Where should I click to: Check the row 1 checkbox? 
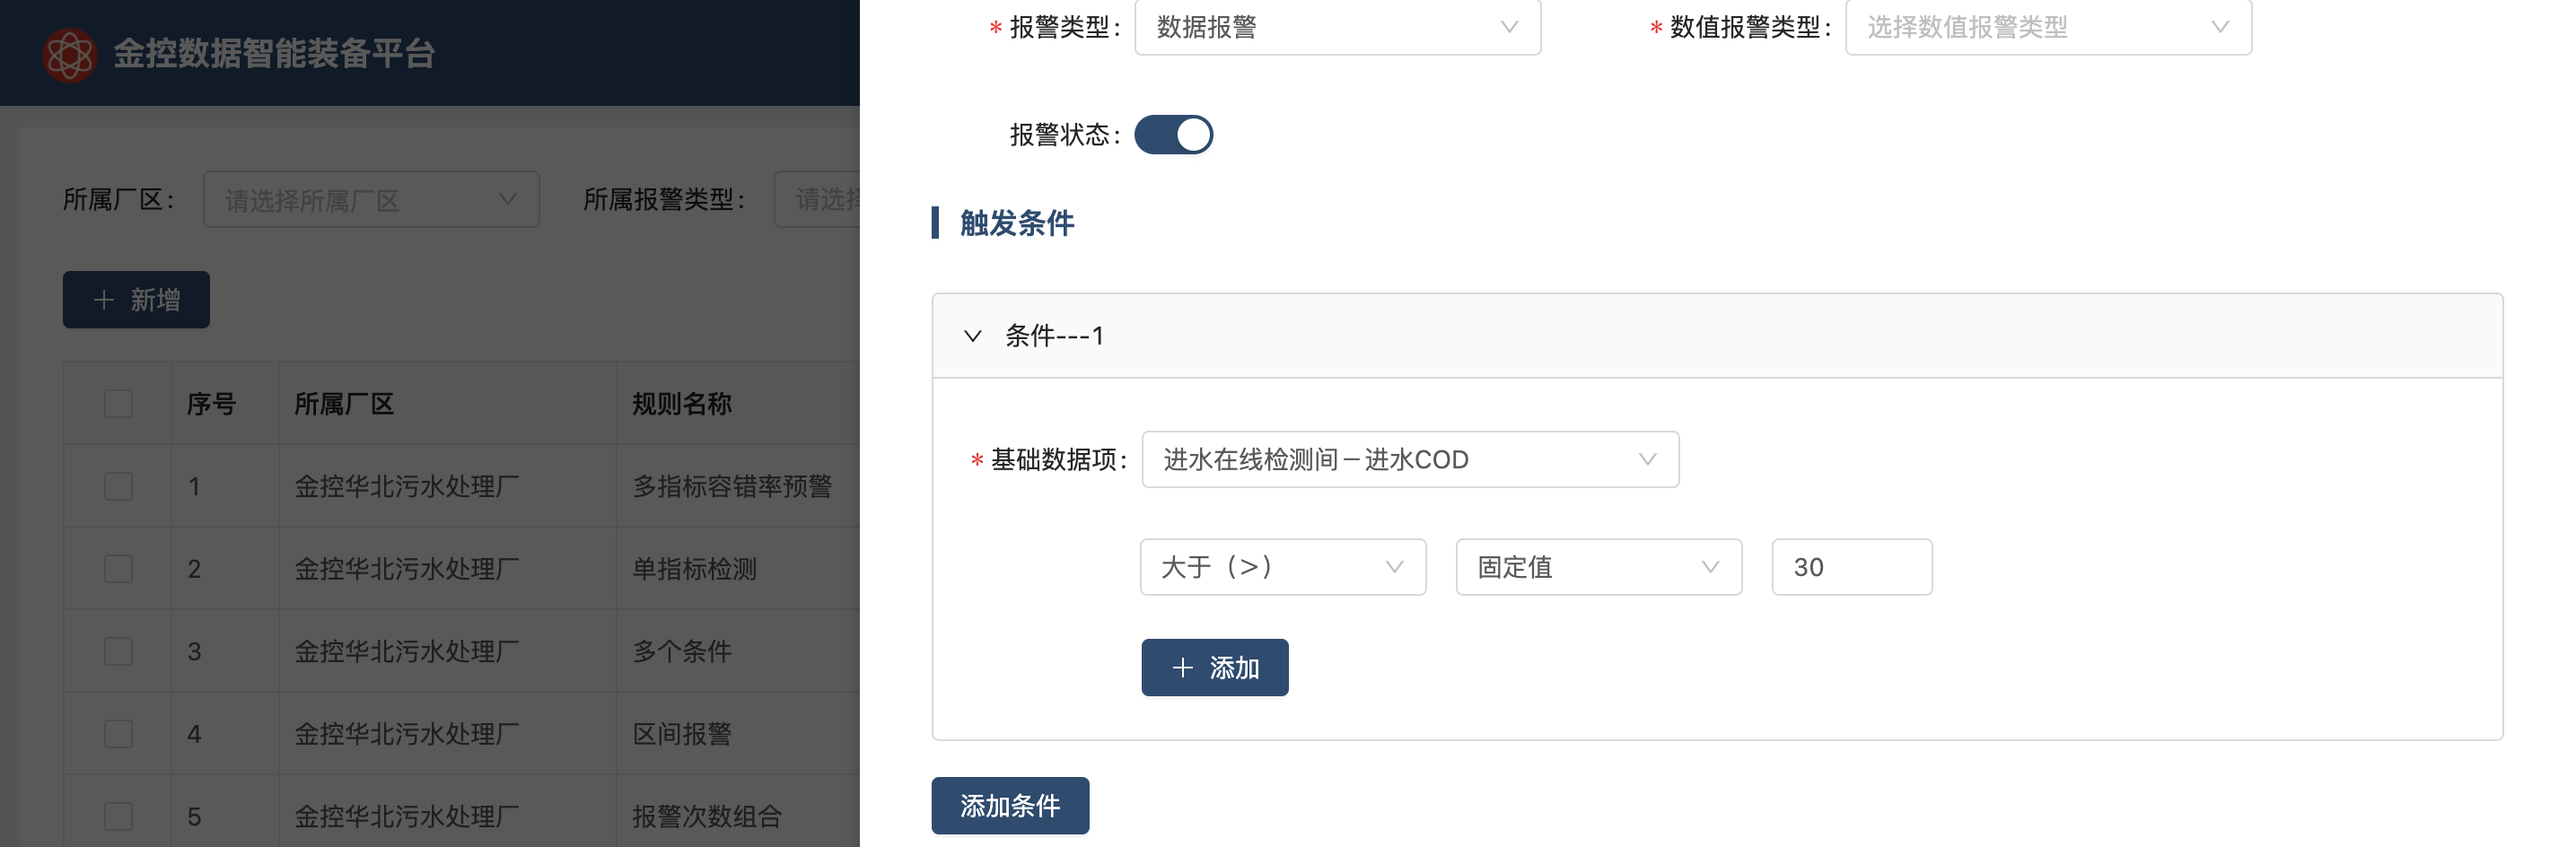[118, 487]
